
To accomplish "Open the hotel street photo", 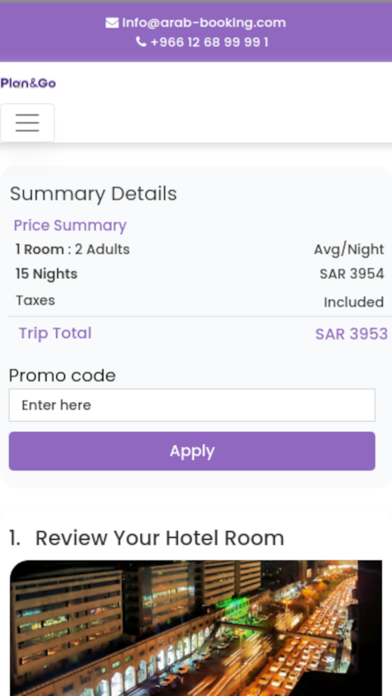I will [x=196, y=628].
